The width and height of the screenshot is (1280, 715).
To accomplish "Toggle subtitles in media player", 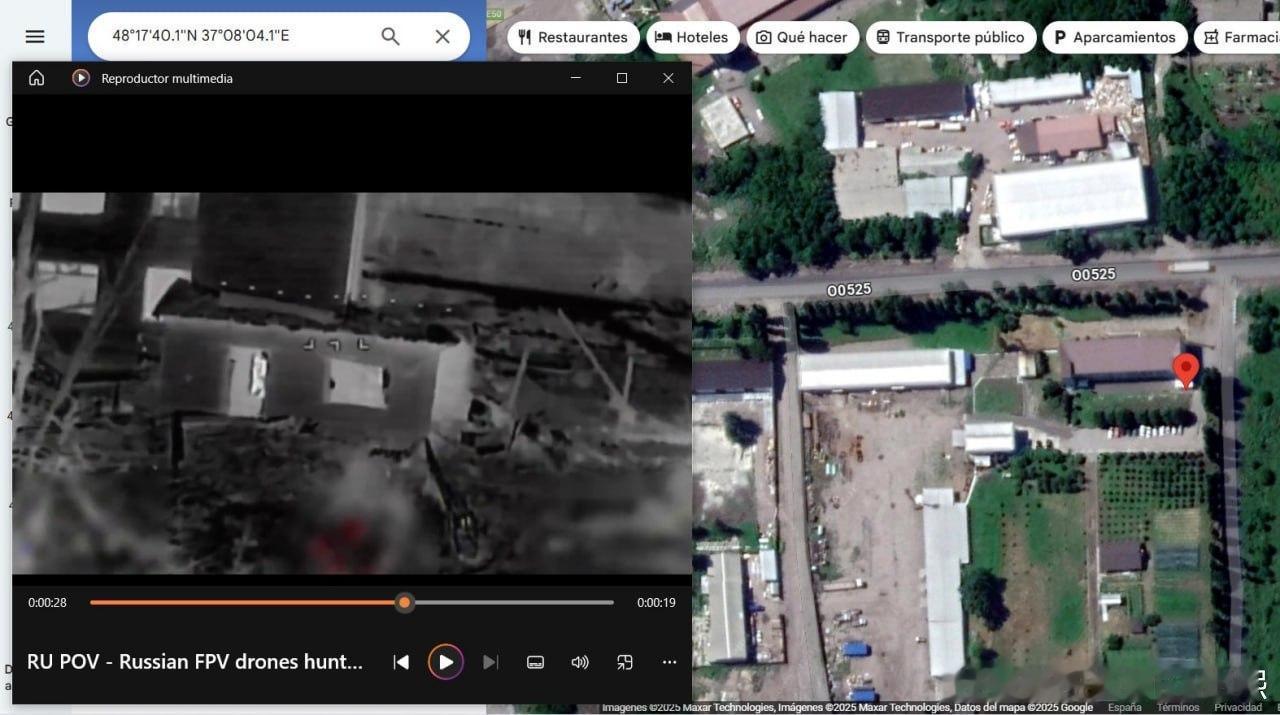I will (535, 662).
